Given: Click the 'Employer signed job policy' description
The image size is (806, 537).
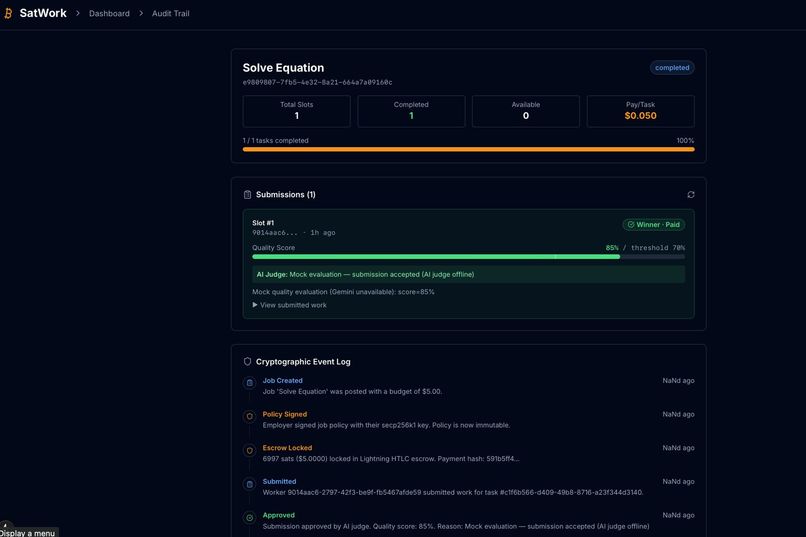Looking at the screenshot, I should (386, 425).
